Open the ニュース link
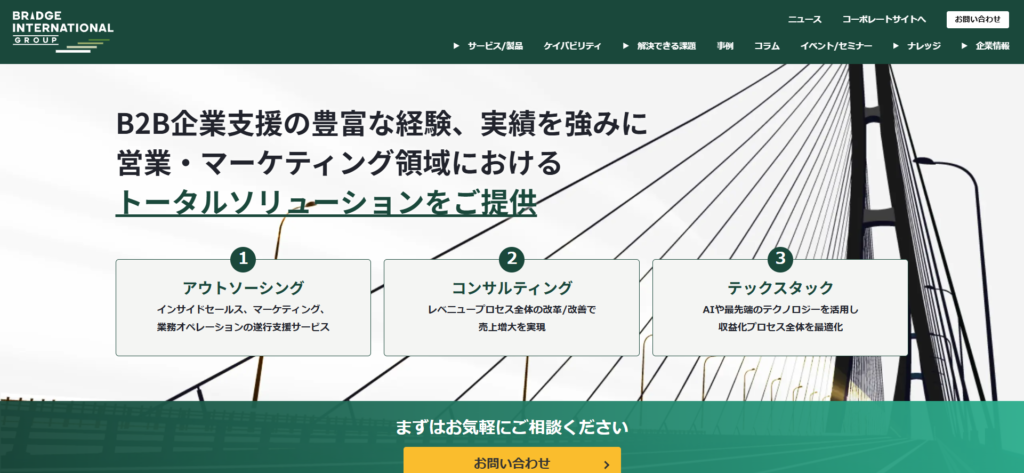This screenshot has height=473, width=1024. (804, 19)
